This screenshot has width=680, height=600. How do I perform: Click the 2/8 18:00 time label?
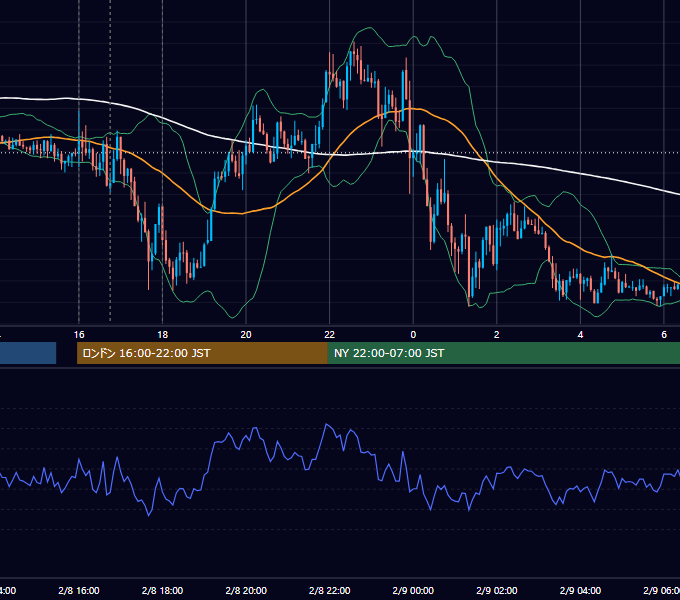click(163, 590)
